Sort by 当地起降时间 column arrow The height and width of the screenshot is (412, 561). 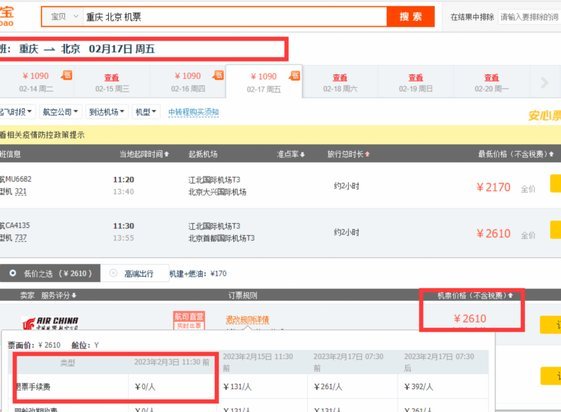coord(166,154)
